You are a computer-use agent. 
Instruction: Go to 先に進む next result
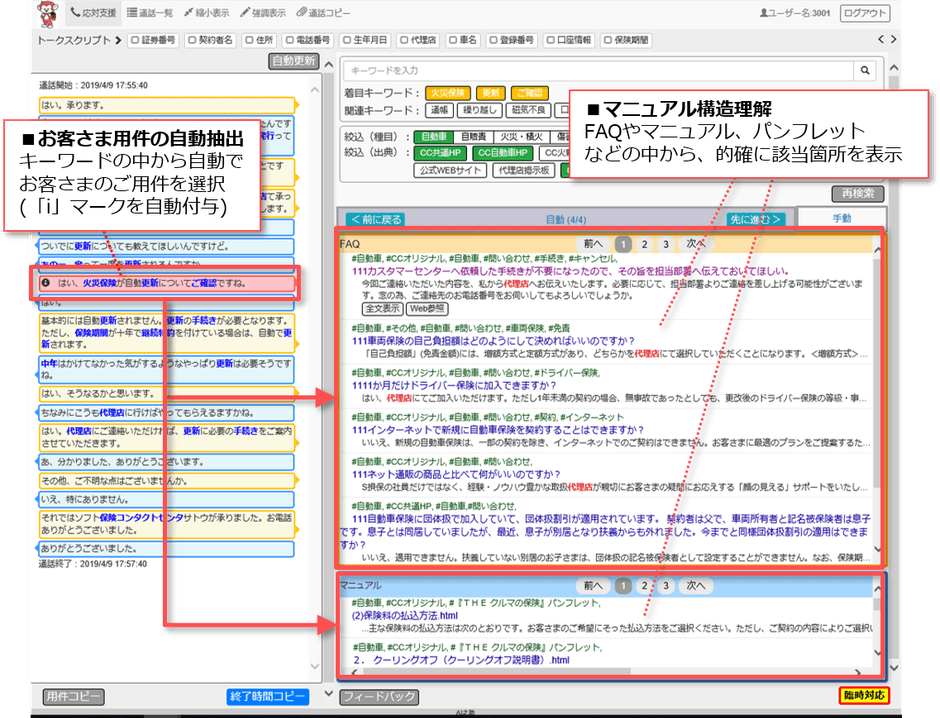point(756,219)
